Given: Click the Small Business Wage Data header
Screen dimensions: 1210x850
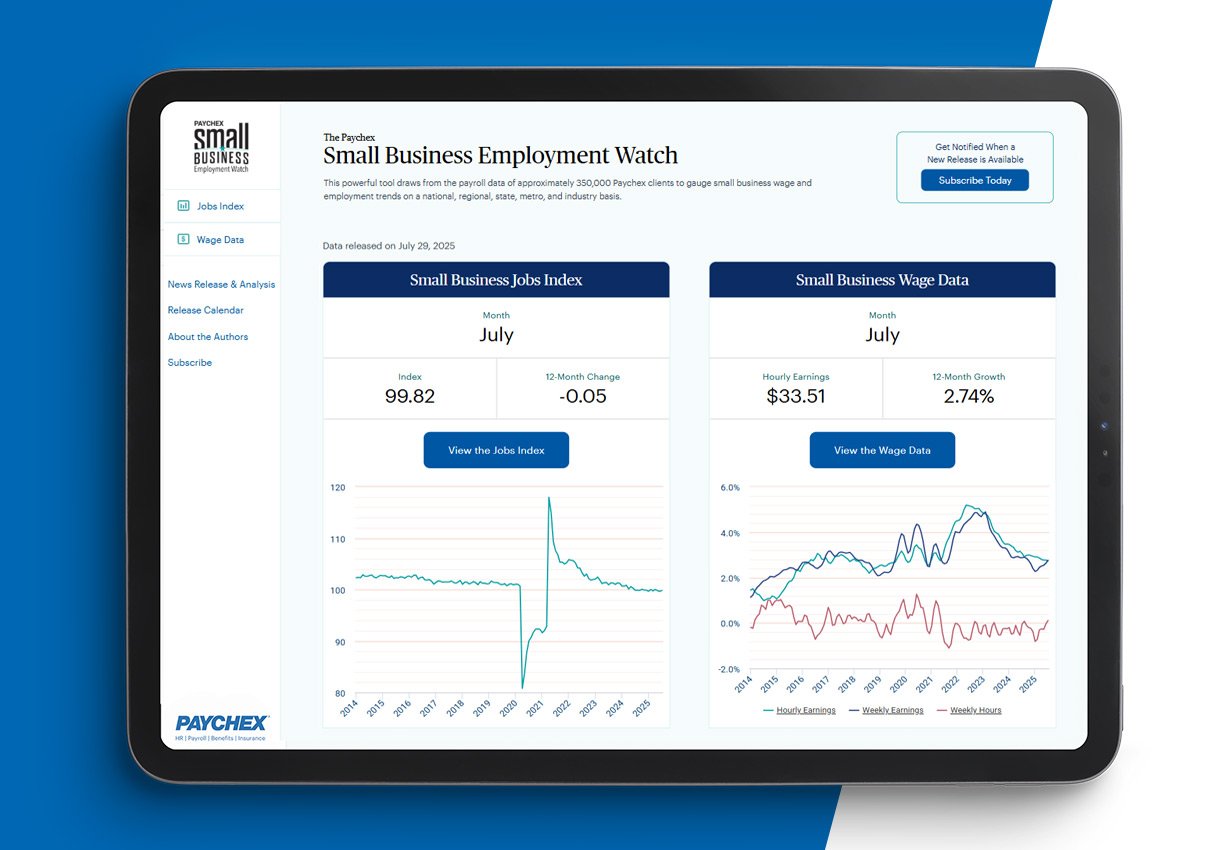Looking at the screenshot, I should 882,280.
